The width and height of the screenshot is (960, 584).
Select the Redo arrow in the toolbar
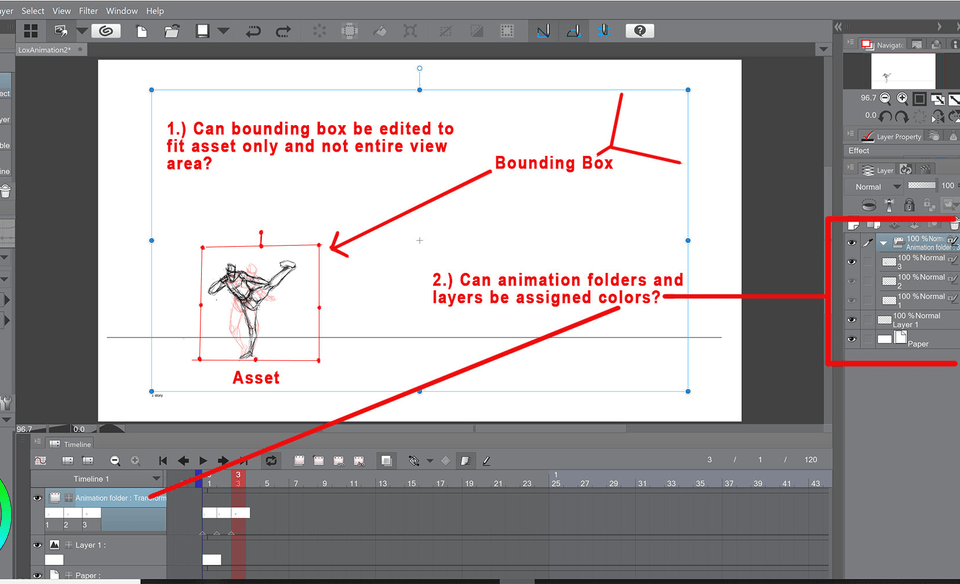[283, 31]
